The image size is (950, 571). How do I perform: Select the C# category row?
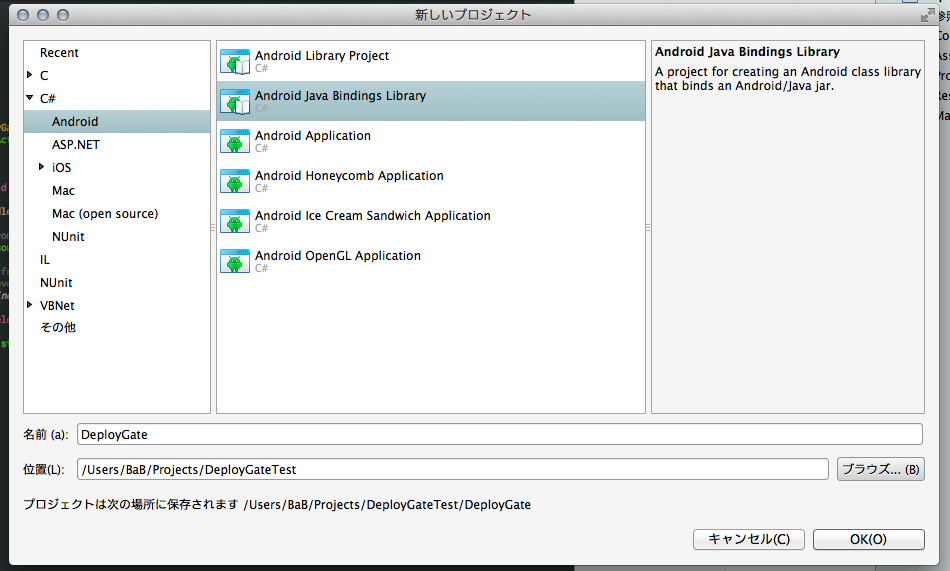pyautogui.click(x=117, y=99)
